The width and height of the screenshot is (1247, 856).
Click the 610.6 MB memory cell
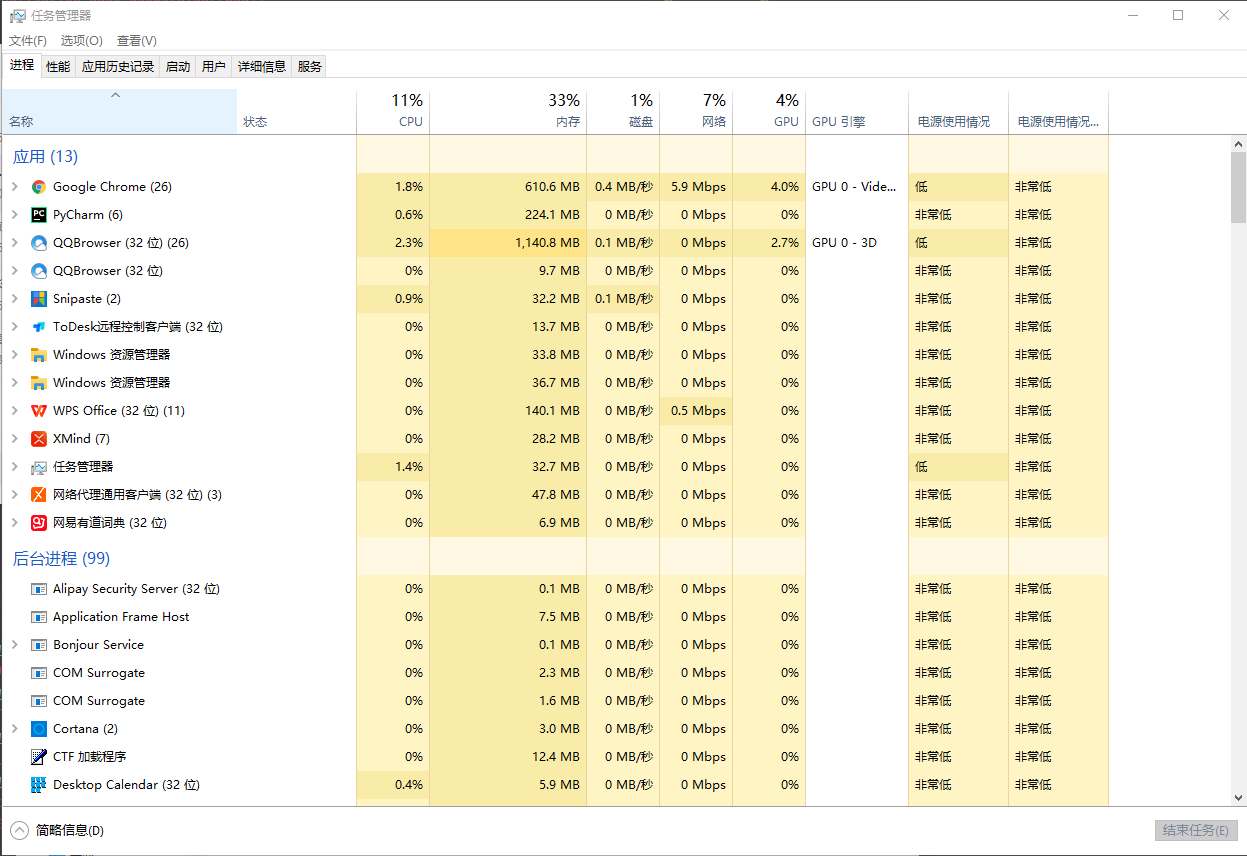tap(508, 187)
